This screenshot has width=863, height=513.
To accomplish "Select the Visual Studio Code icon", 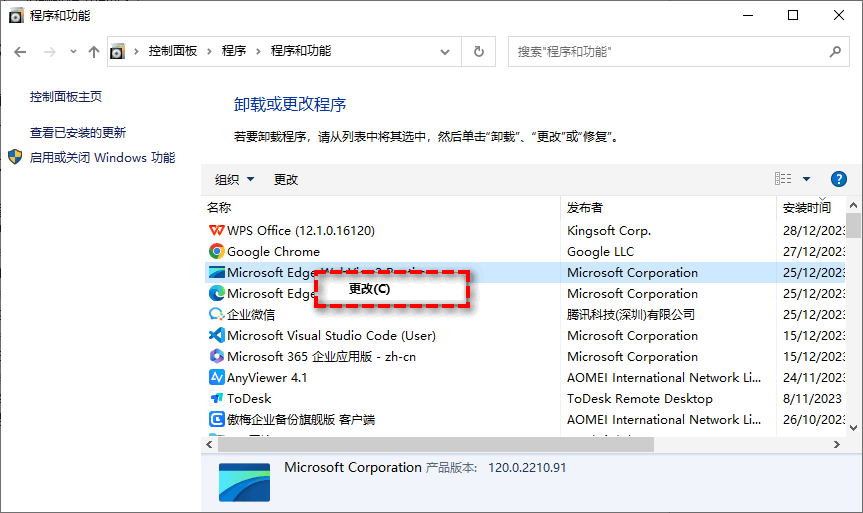I will click(217, 335).
